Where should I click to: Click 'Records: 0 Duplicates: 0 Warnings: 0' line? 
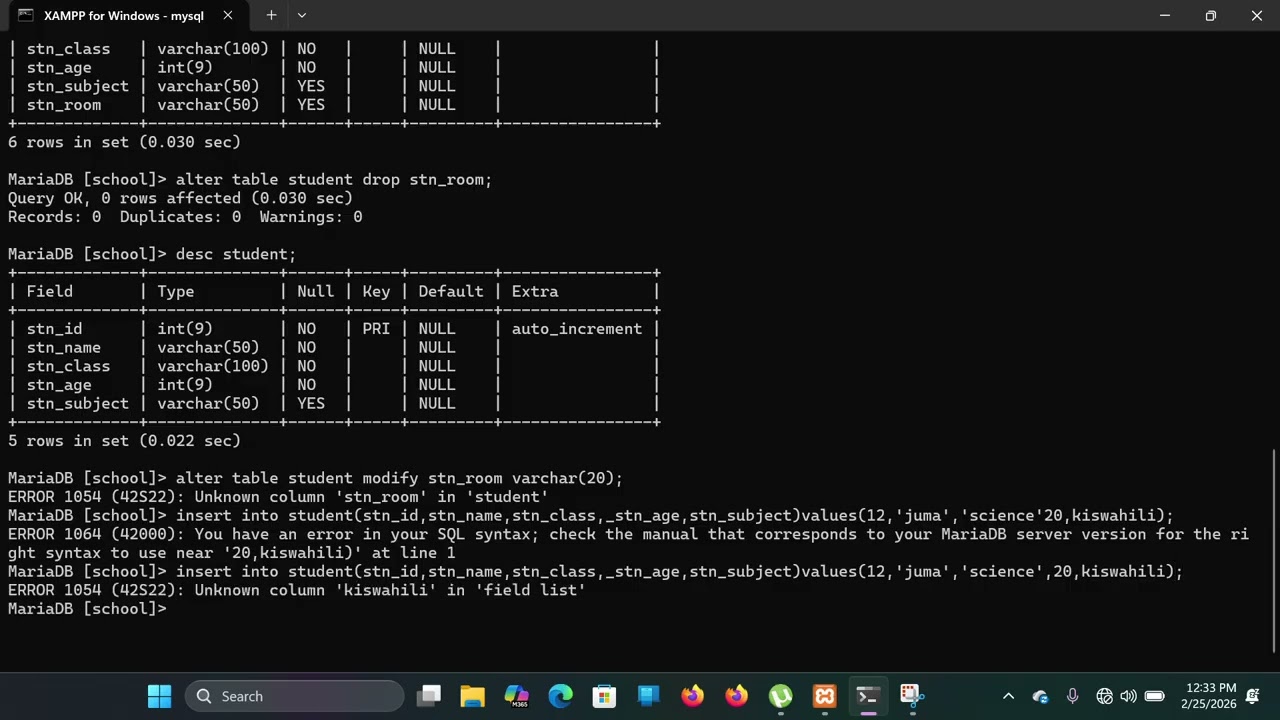(x=185, y=217)
